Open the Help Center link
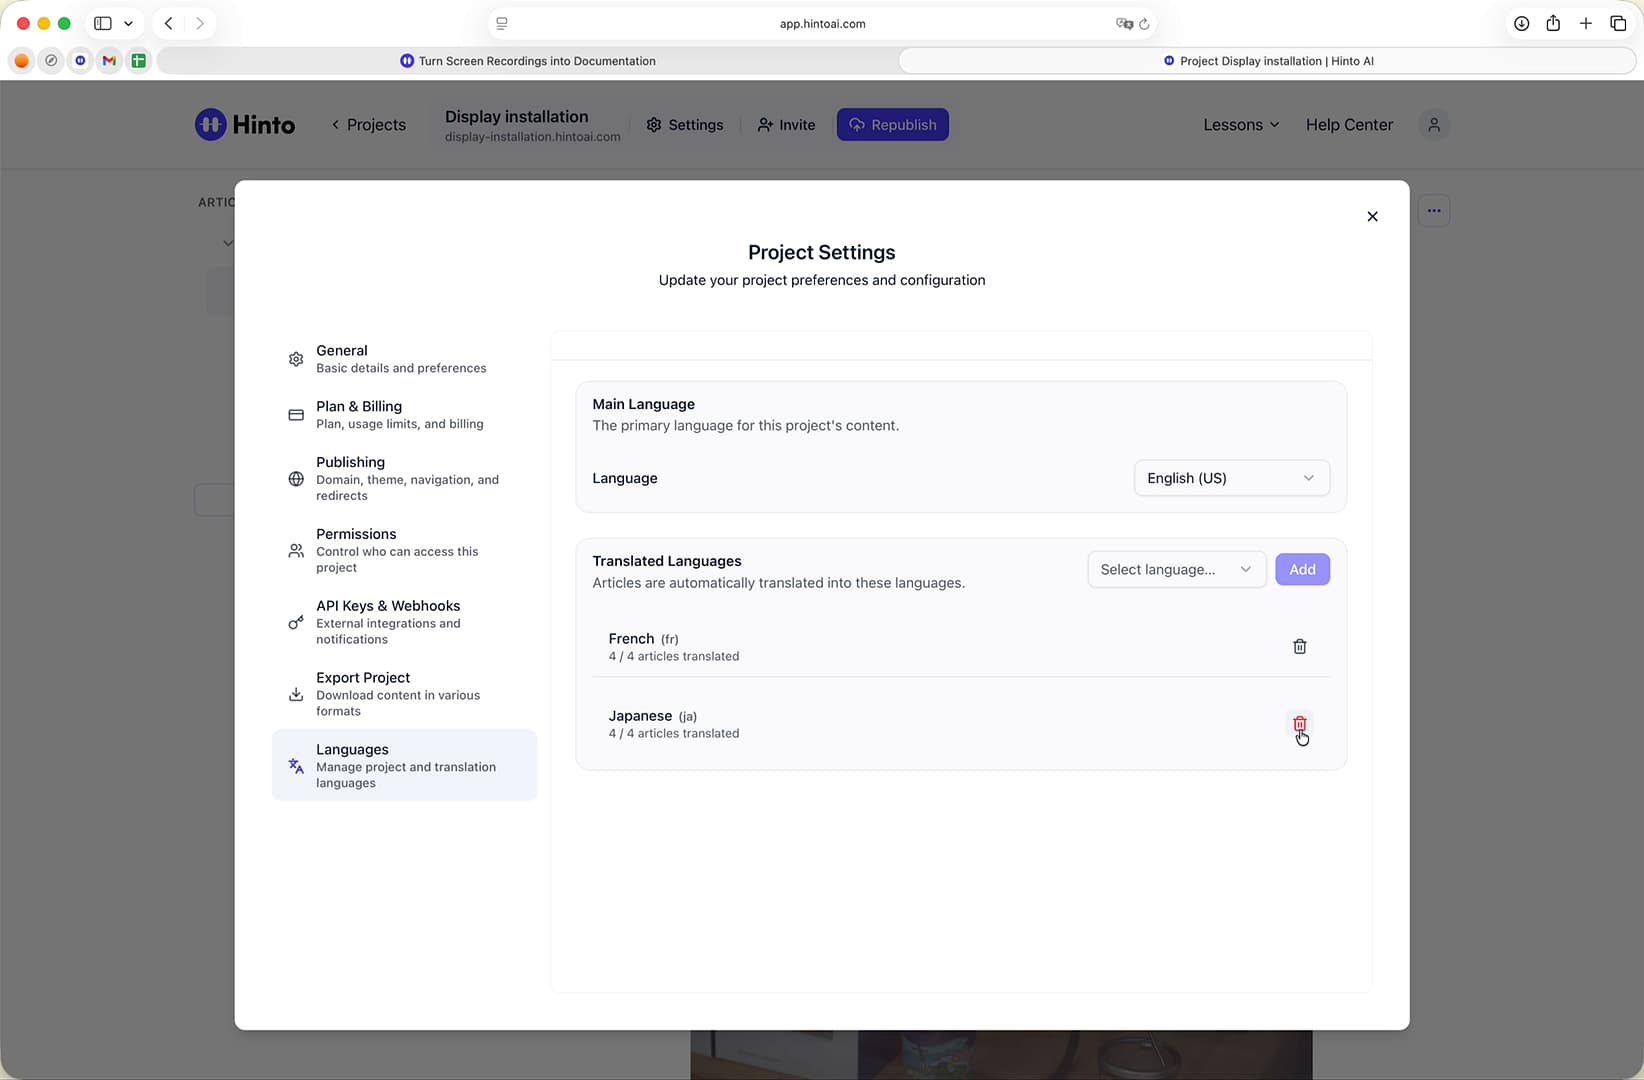Screen dimensions: 1644x1080 1349,125
